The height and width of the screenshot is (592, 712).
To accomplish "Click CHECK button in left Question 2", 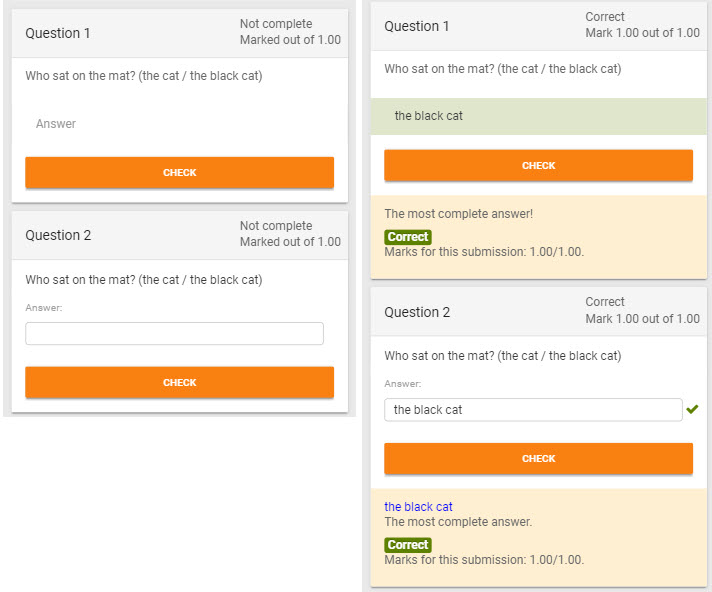I will click(x=179, y=382).
